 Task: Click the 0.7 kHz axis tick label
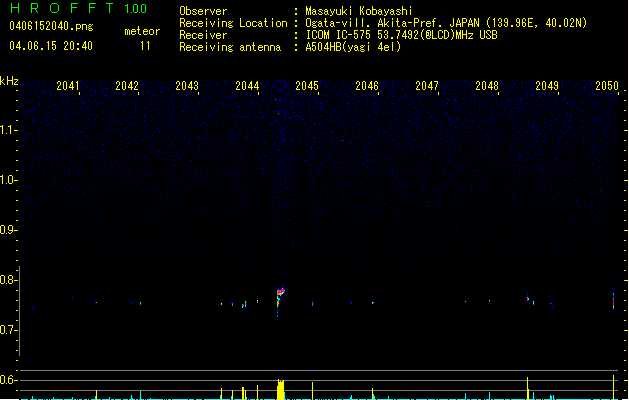click(8, 330)
